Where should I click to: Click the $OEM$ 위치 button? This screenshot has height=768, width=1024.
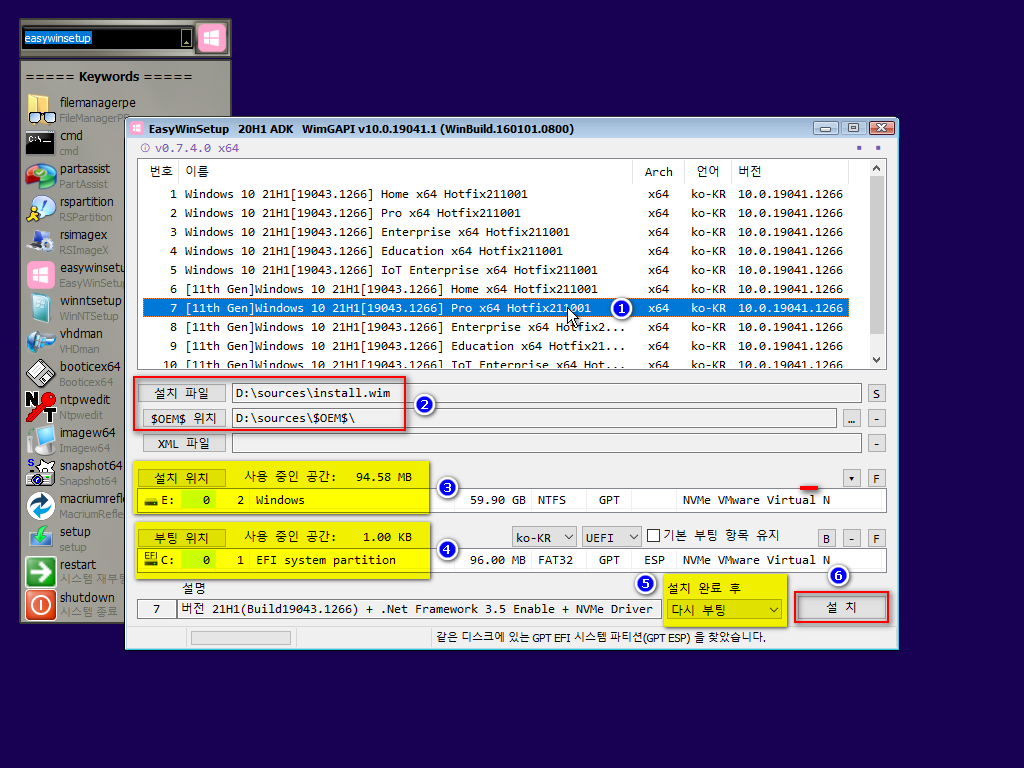pos(183,418)
